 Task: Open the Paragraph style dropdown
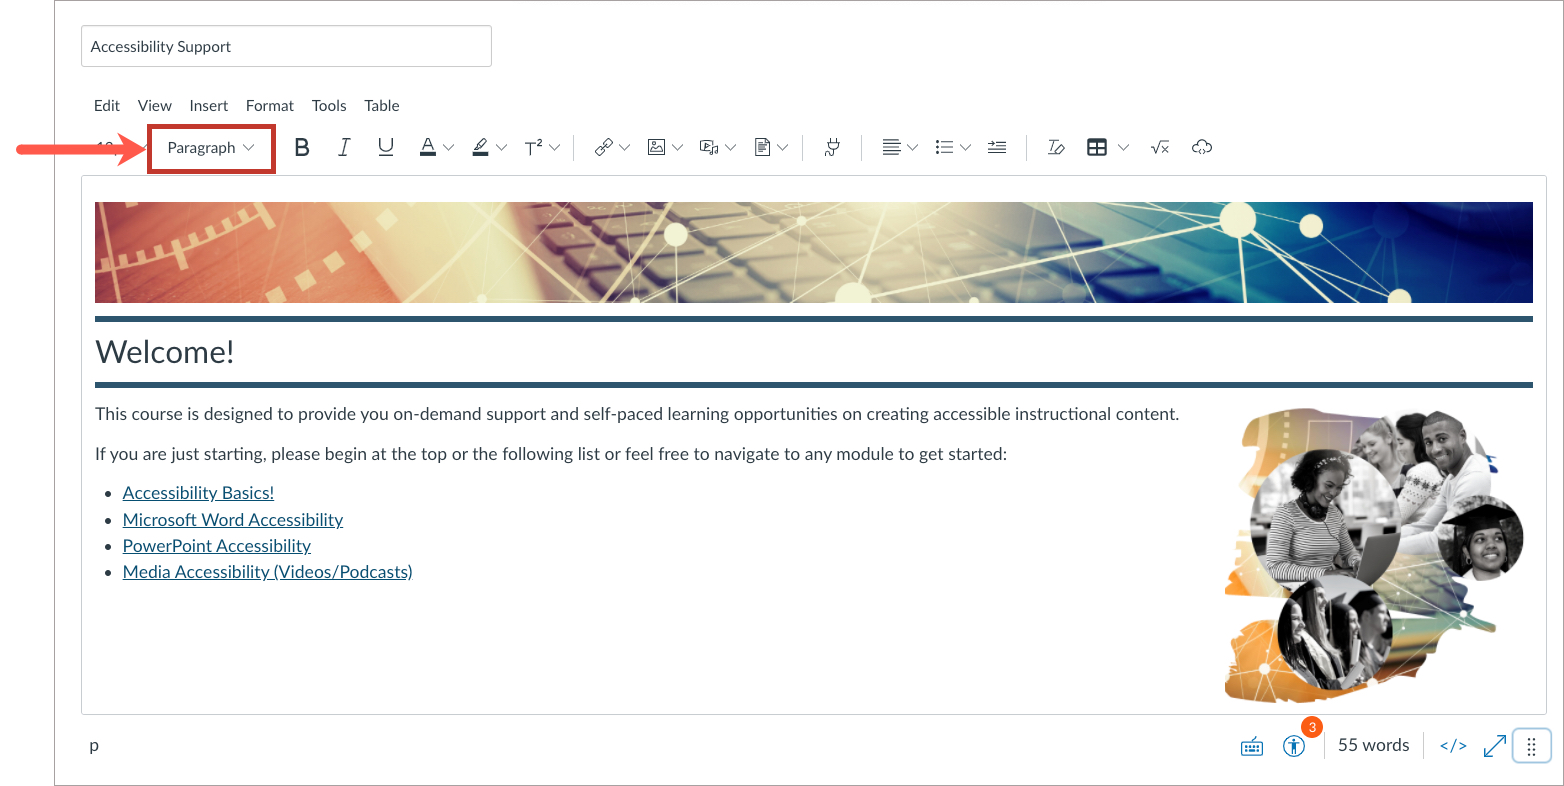click(210, 147)
